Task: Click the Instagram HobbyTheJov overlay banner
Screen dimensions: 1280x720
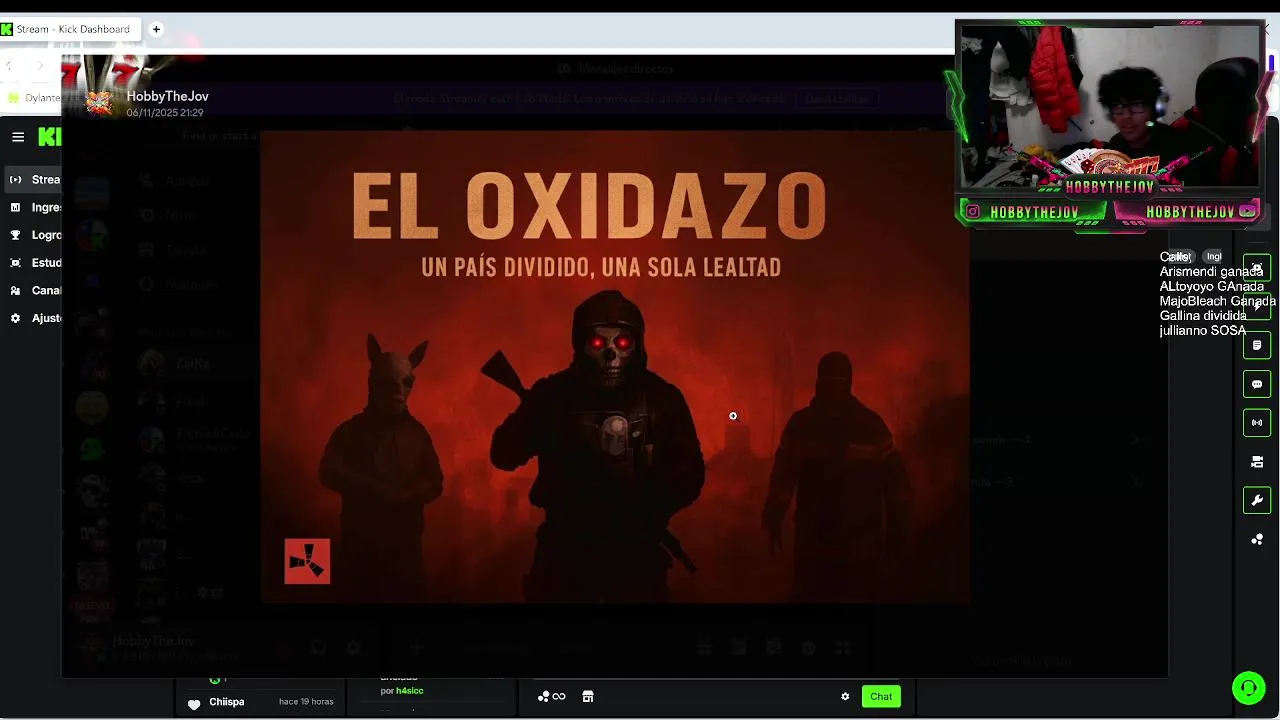Action: point(1033,212)
